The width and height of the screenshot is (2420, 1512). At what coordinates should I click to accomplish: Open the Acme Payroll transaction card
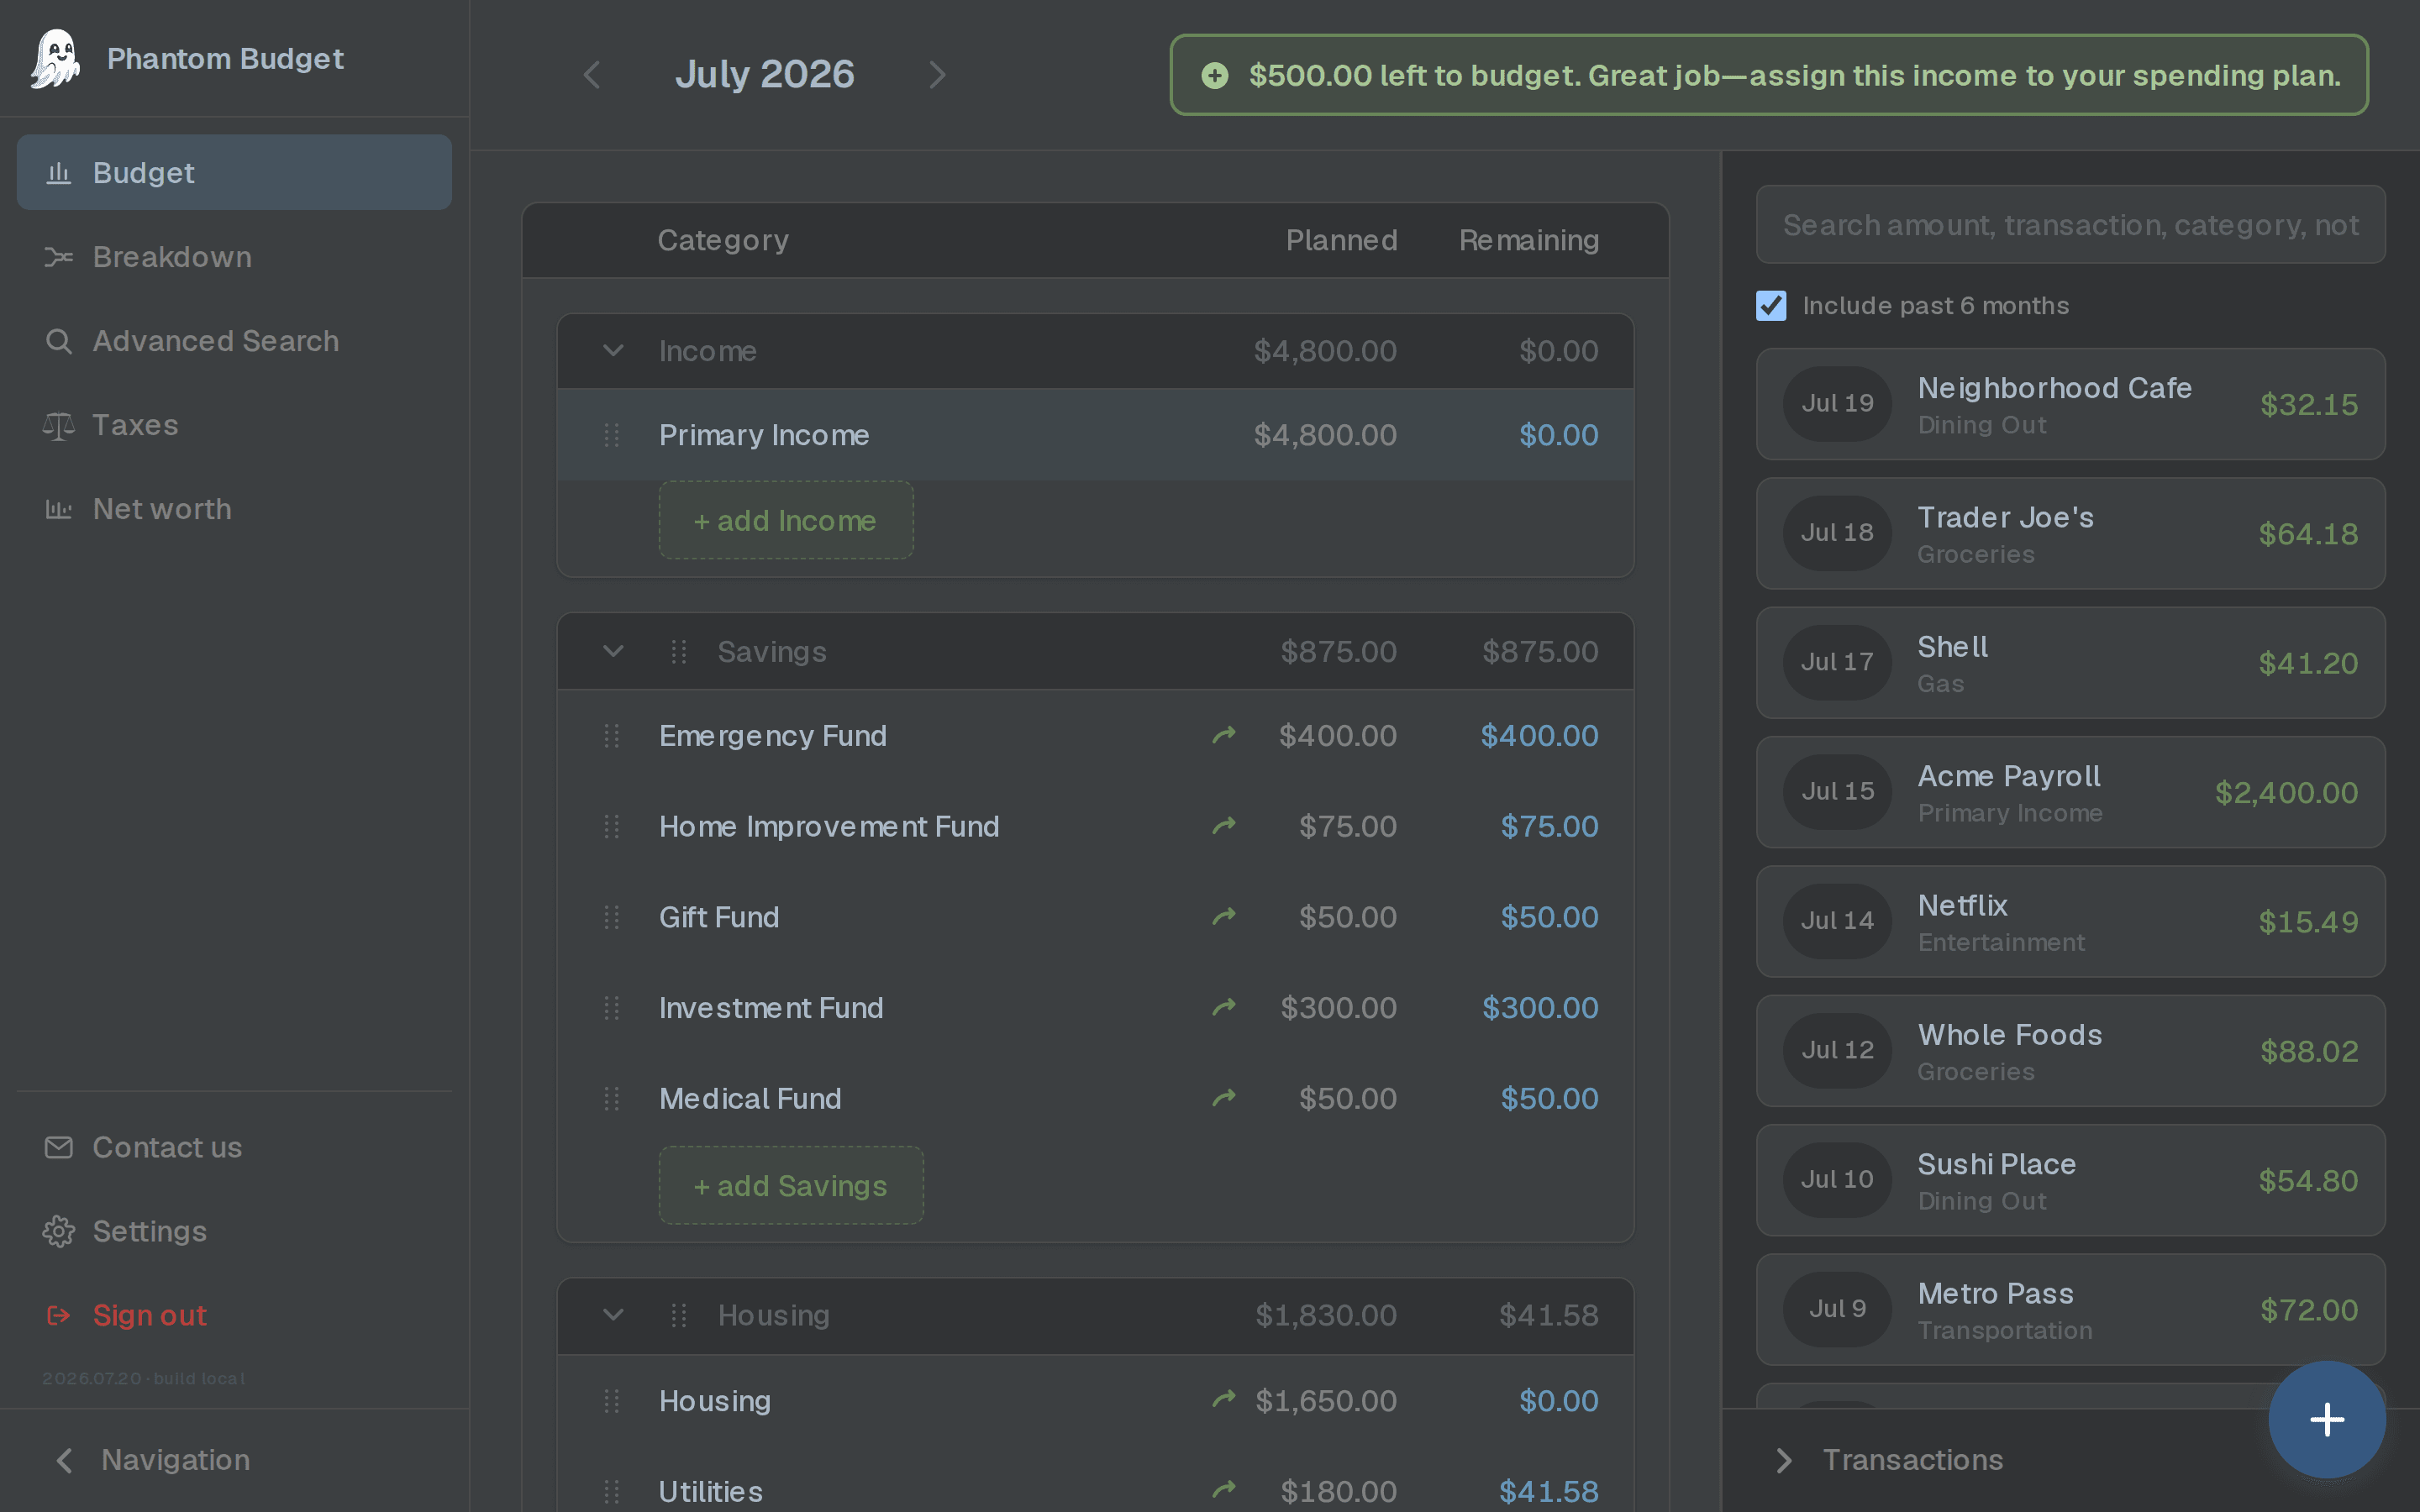pos(2070,792)
